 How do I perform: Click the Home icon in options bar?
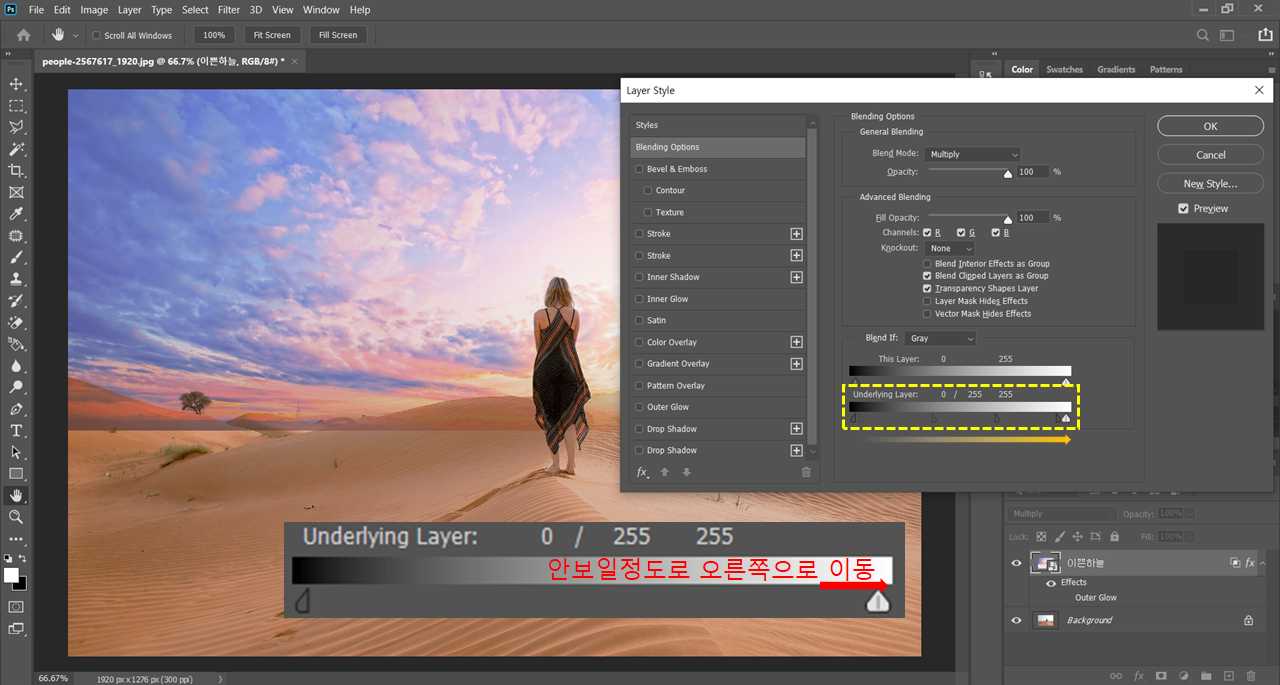(24, 35)
